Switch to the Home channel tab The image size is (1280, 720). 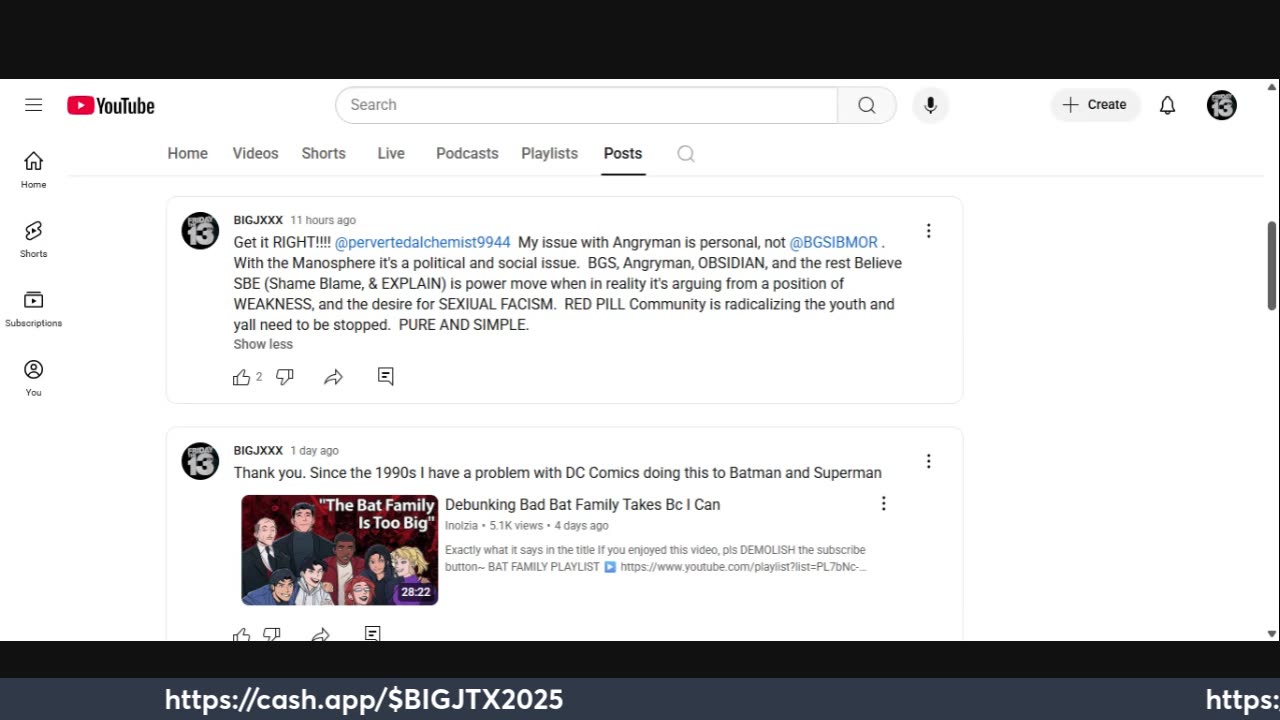(x=188, y=154)
